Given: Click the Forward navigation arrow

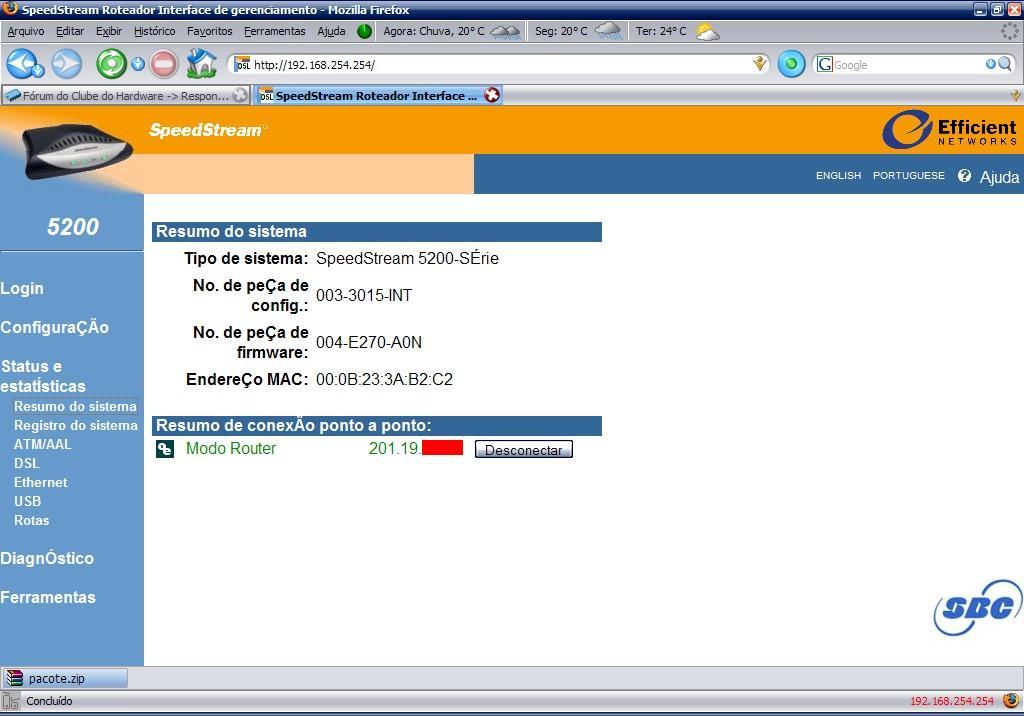Looking at the screenshot, I should pyautogui.click(x=67, y=64).
